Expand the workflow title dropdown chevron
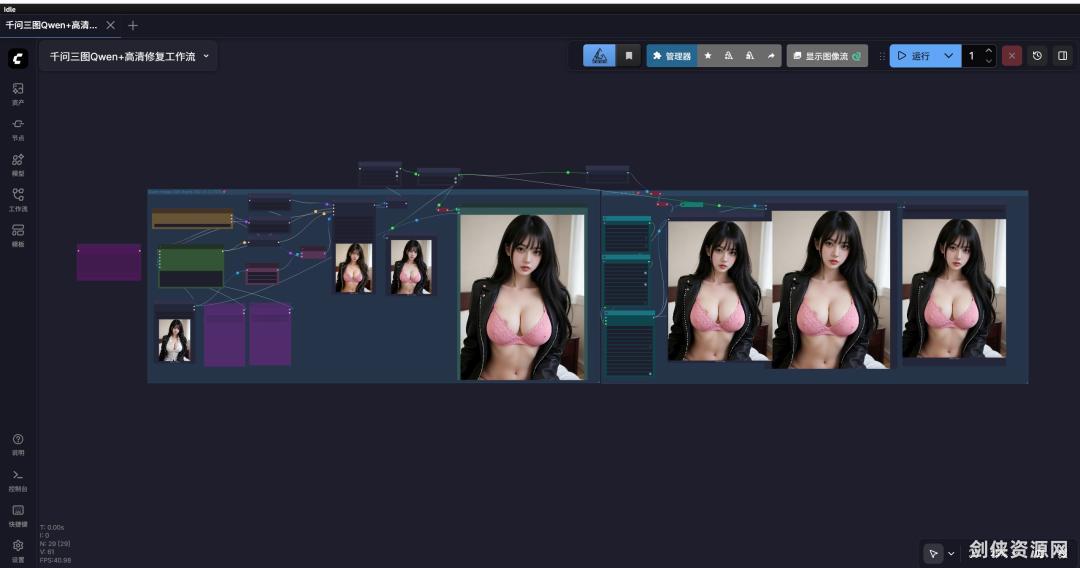The height and width of the screenshot is (568, 1080). (206, 56)
